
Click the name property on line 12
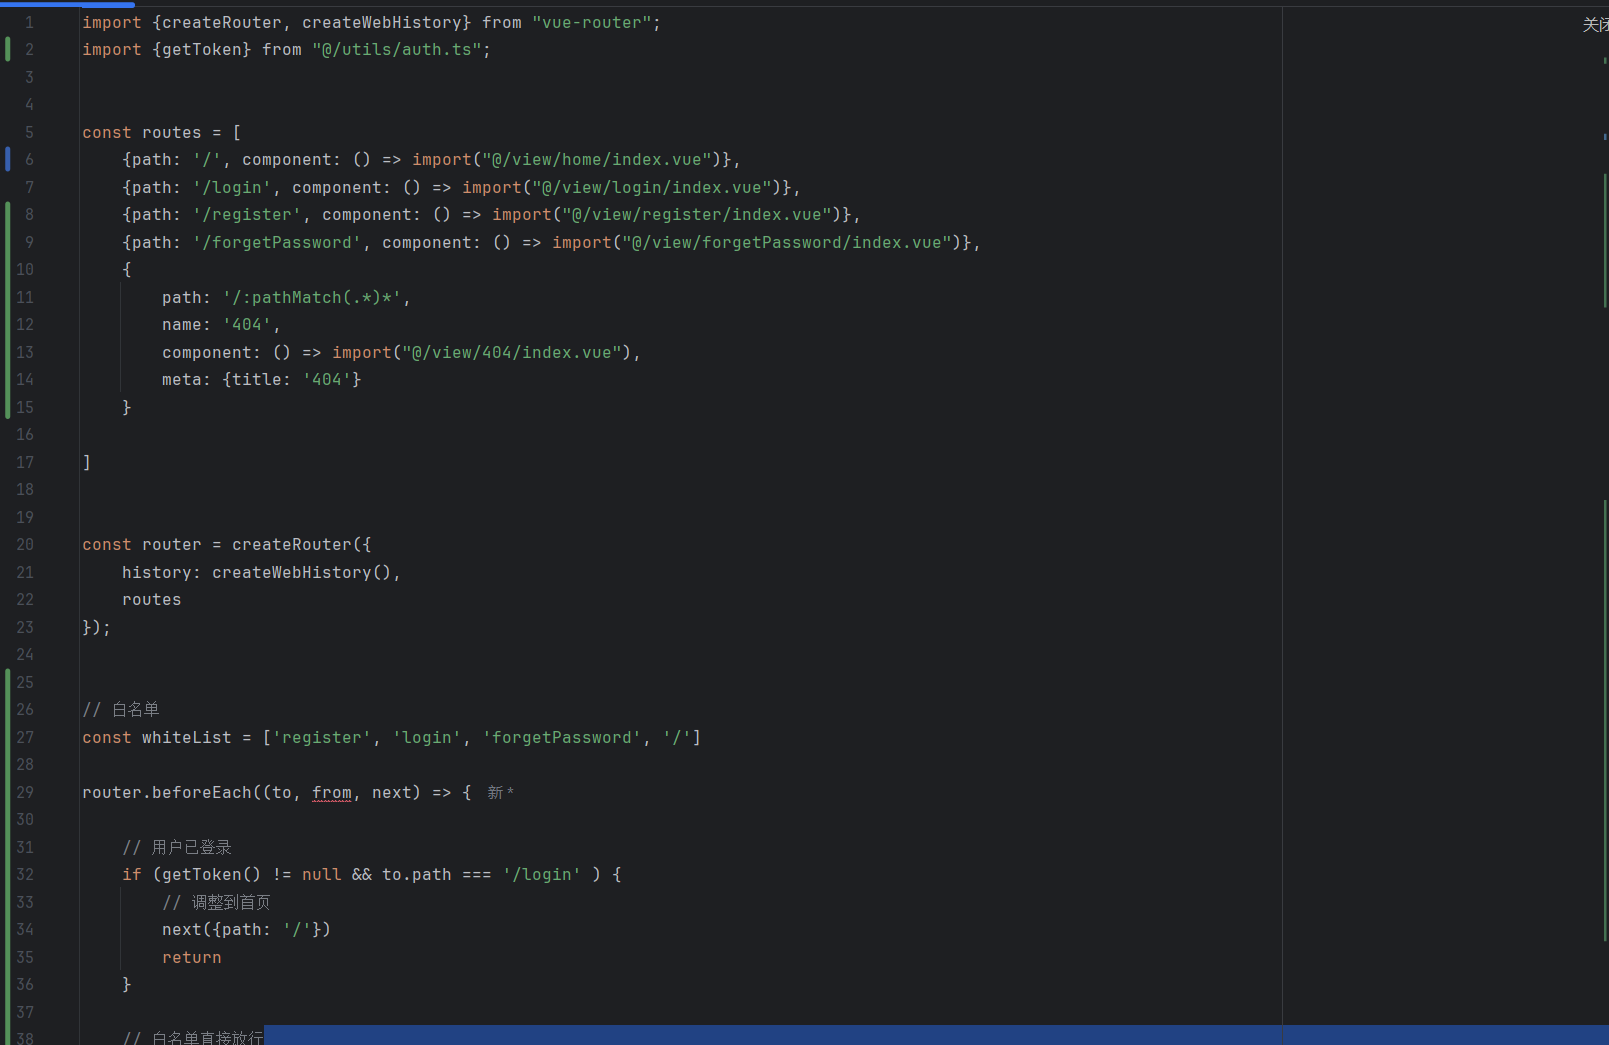tap(182, 325)
